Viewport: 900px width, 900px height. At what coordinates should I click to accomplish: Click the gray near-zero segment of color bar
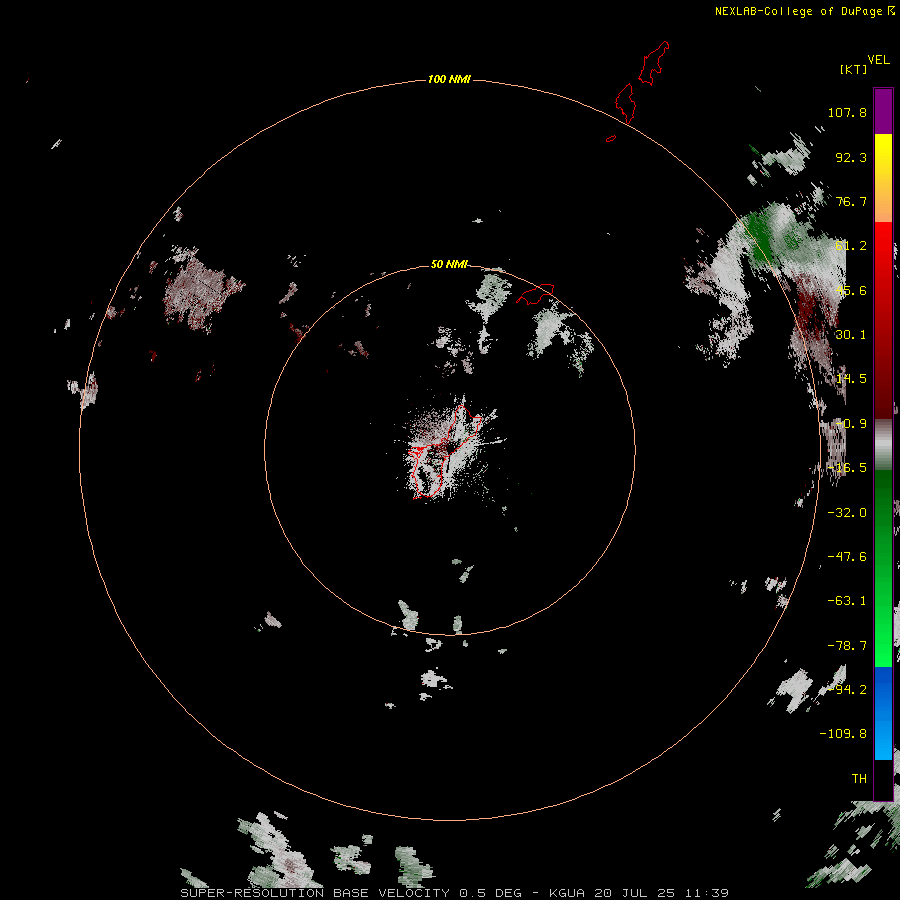point(883,445)
